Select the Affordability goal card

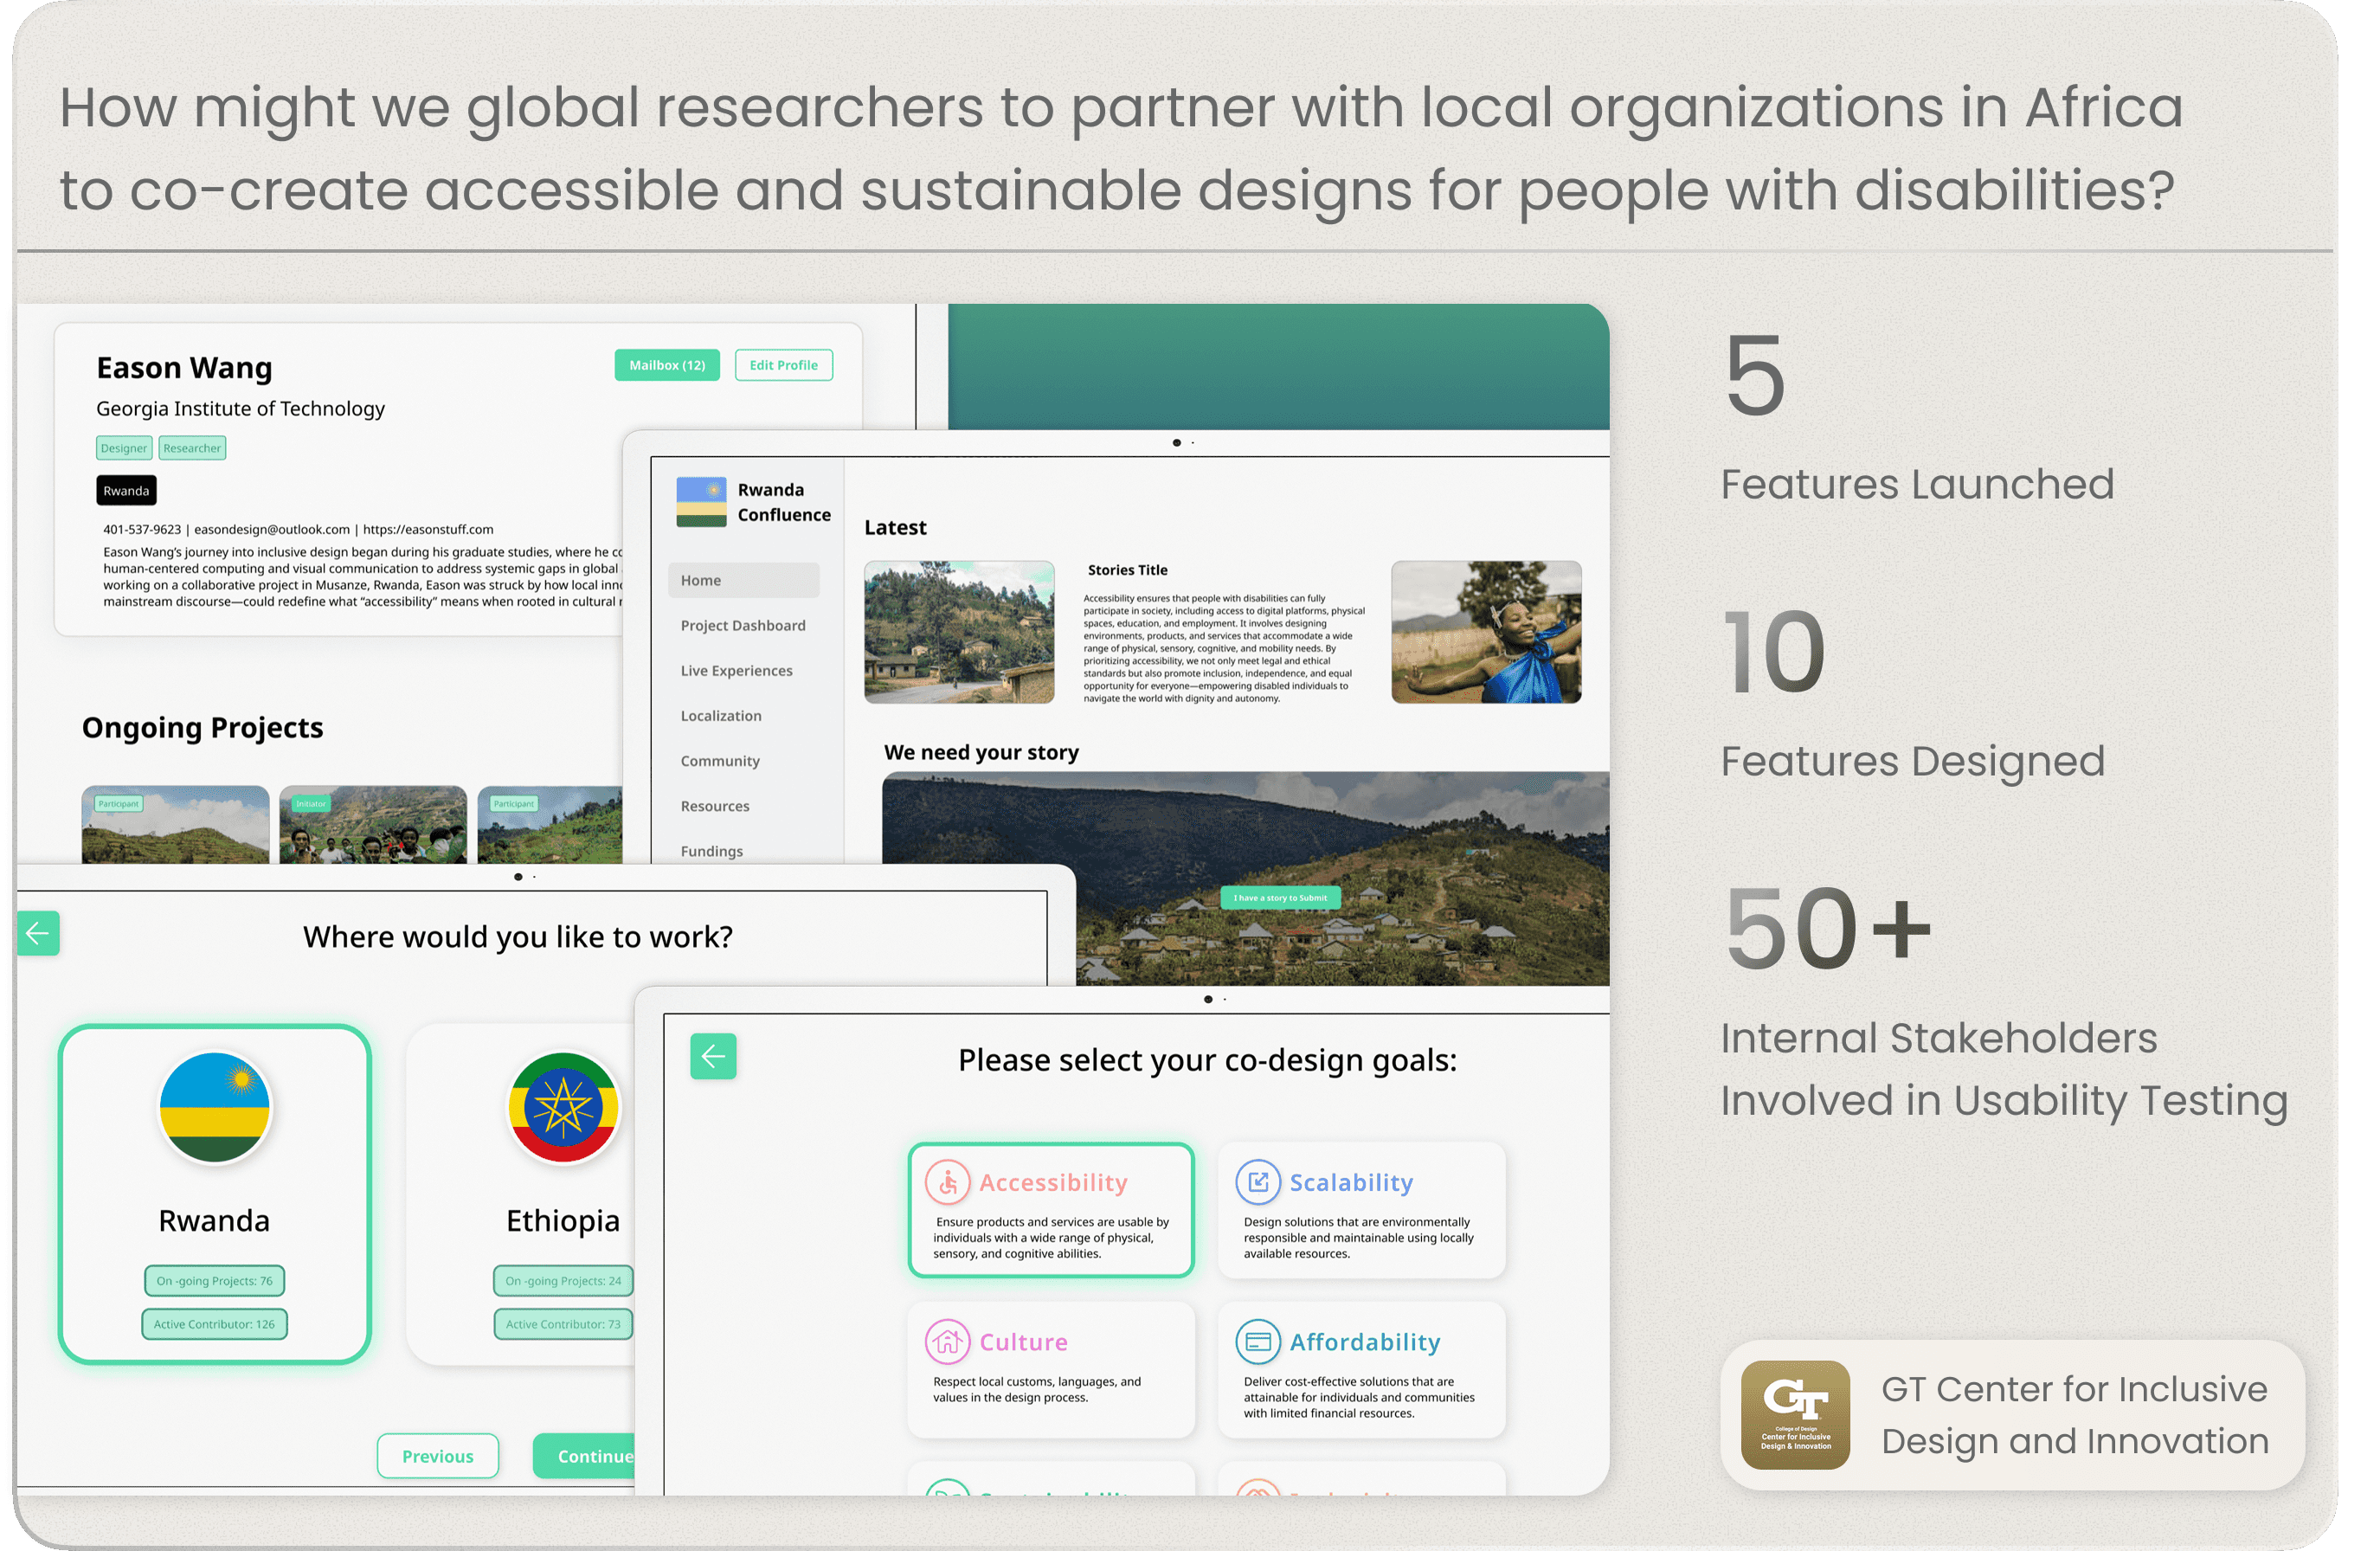point(1362,1370)
